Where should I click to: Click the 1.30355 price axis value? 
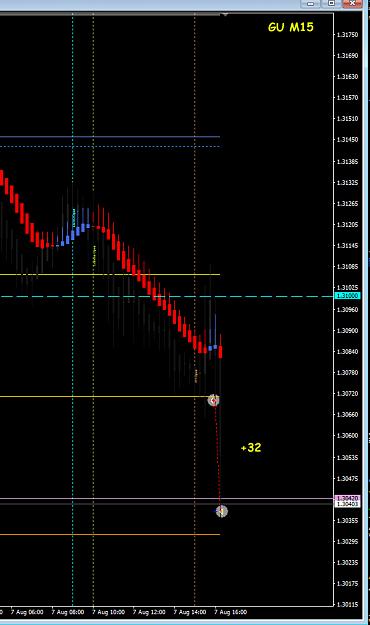pos(347,521)
